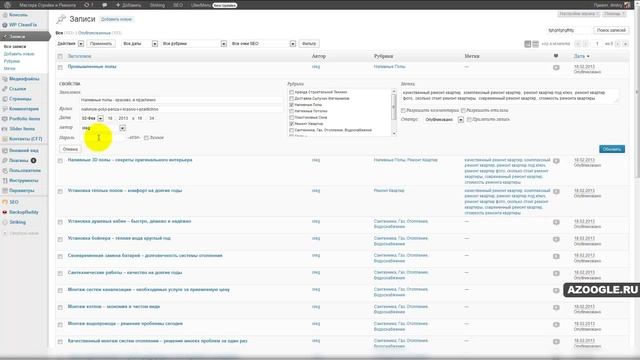Open Комментарии in the sidebar

click(x=24, y=109)
